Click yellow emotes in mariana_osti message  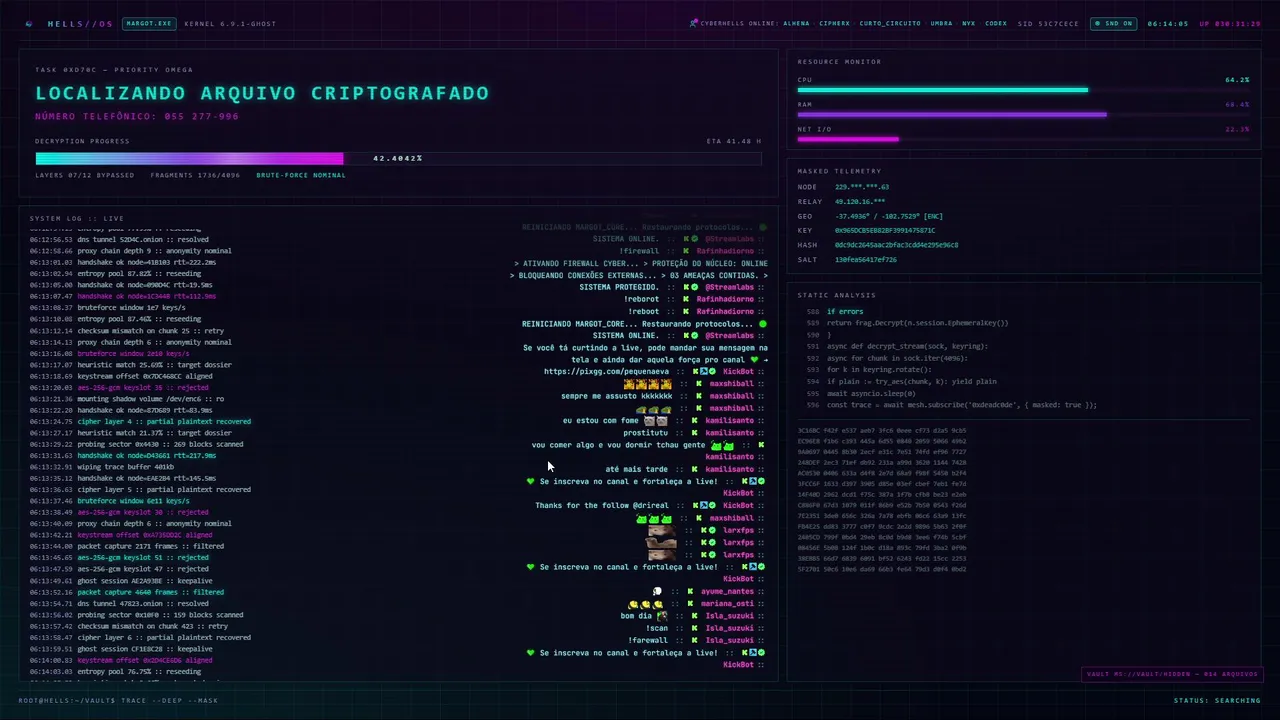tap(646, 604)
